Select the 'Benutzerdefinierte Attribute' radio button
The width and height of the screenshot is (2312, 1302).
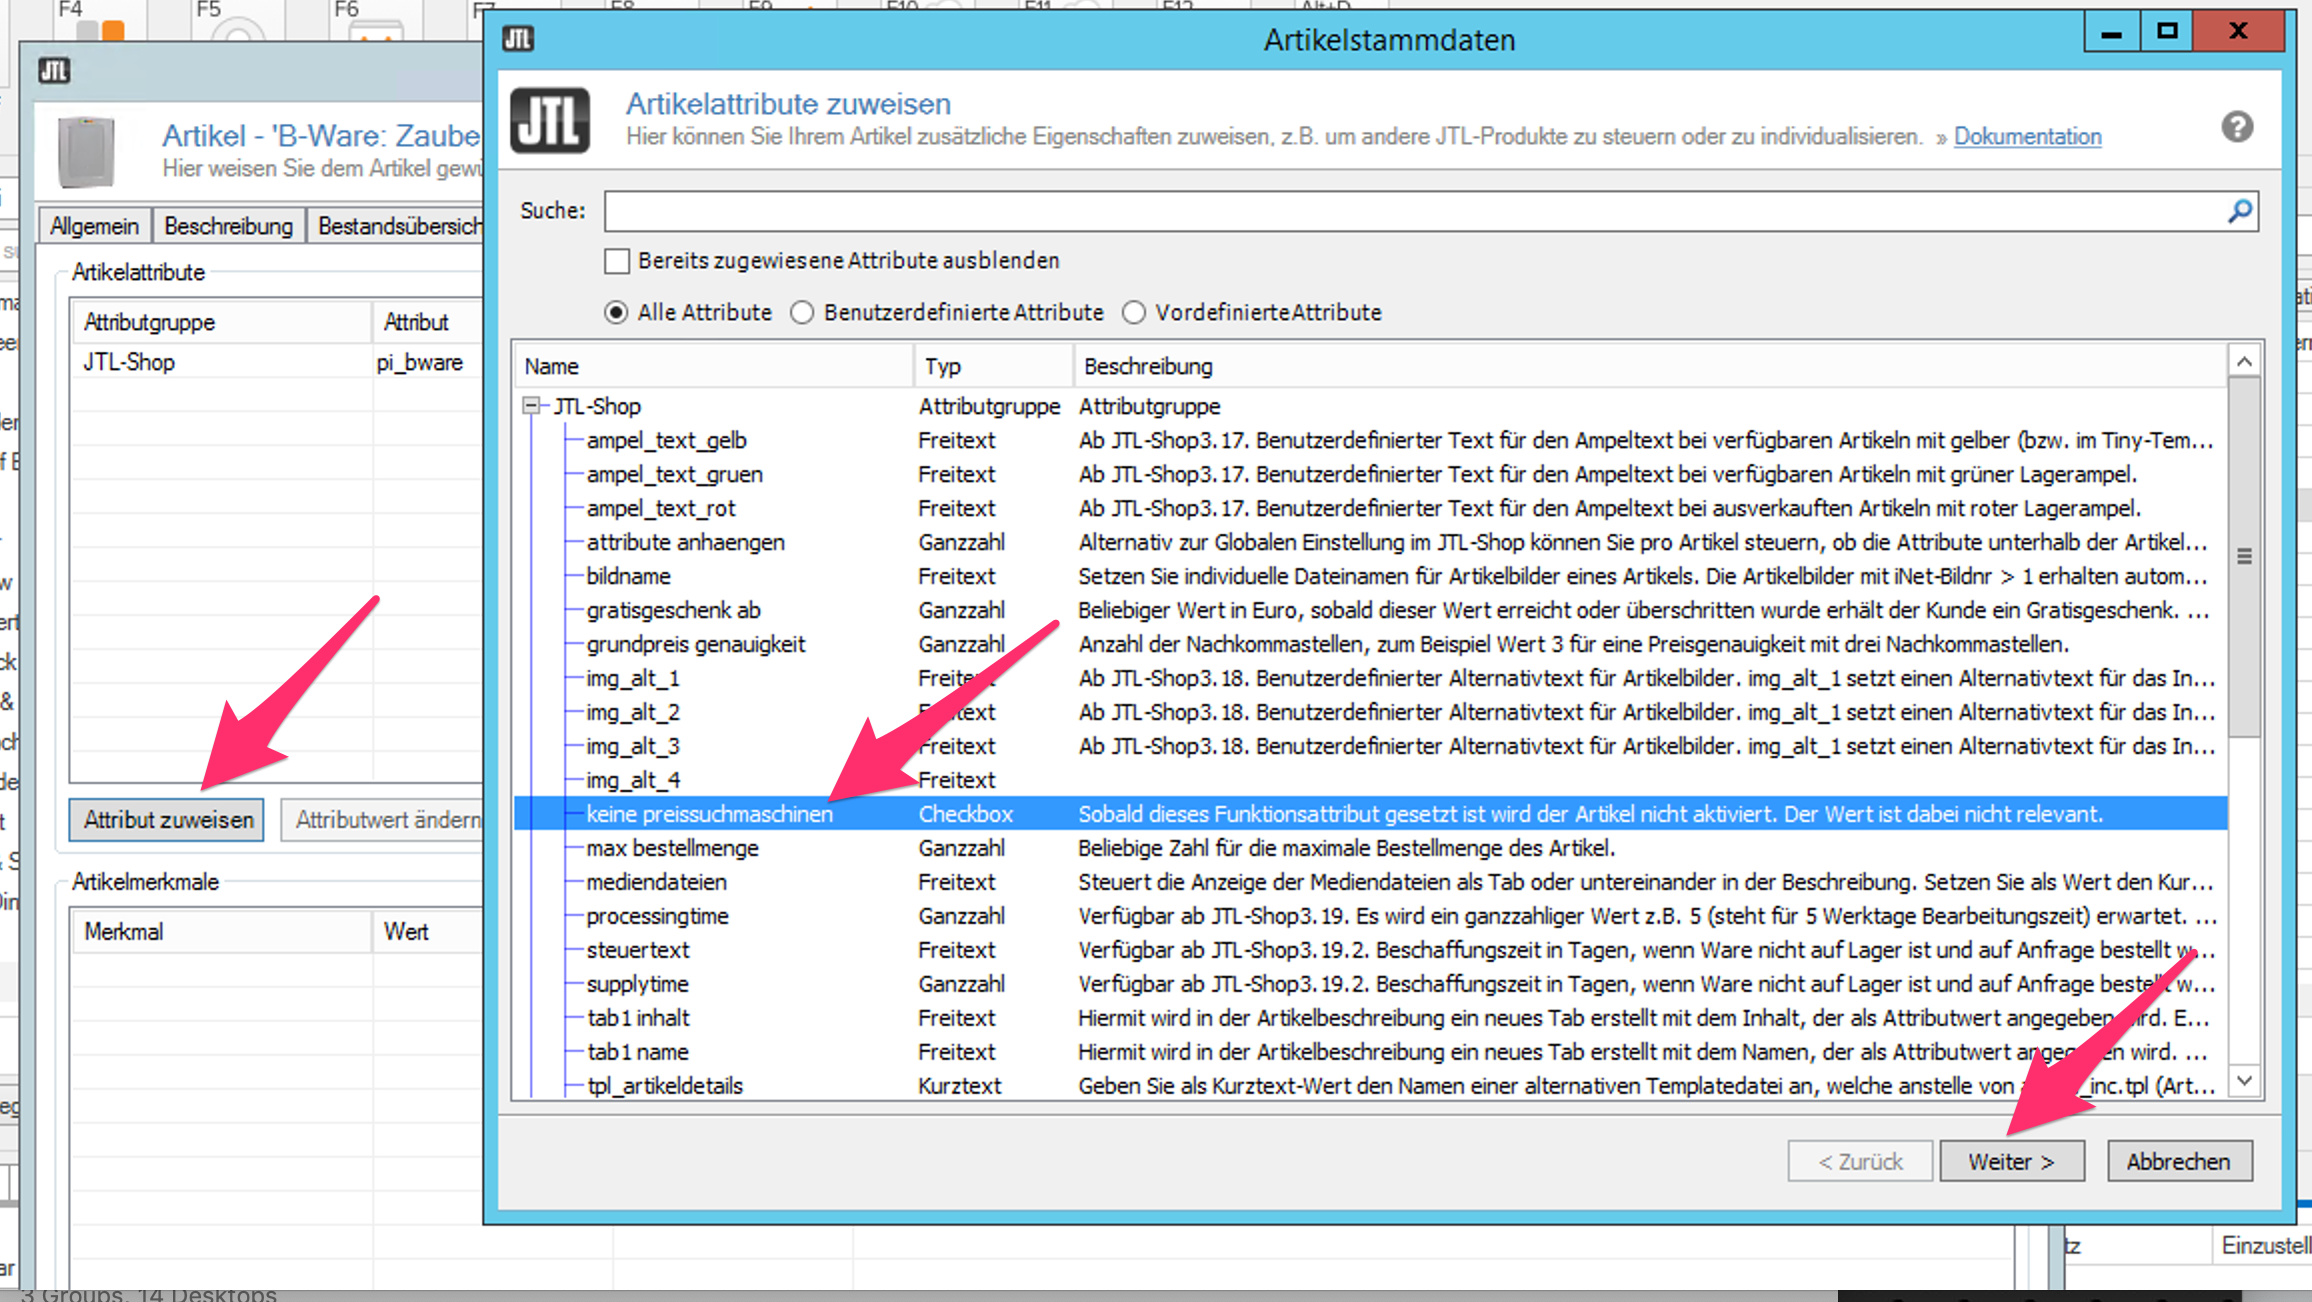click(802, 313)
